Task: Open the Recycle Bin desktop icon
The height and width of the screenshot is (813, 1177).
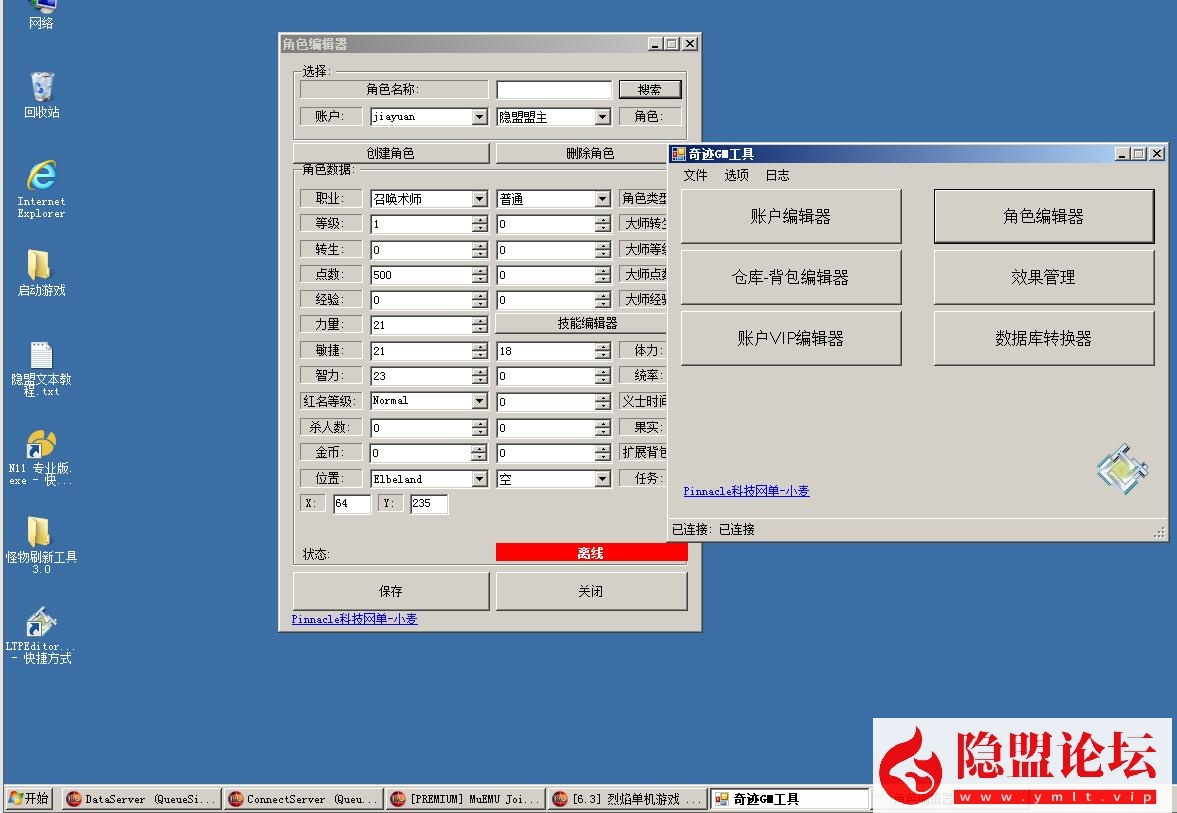Action: pyautogui.click(x=41, y=88)
